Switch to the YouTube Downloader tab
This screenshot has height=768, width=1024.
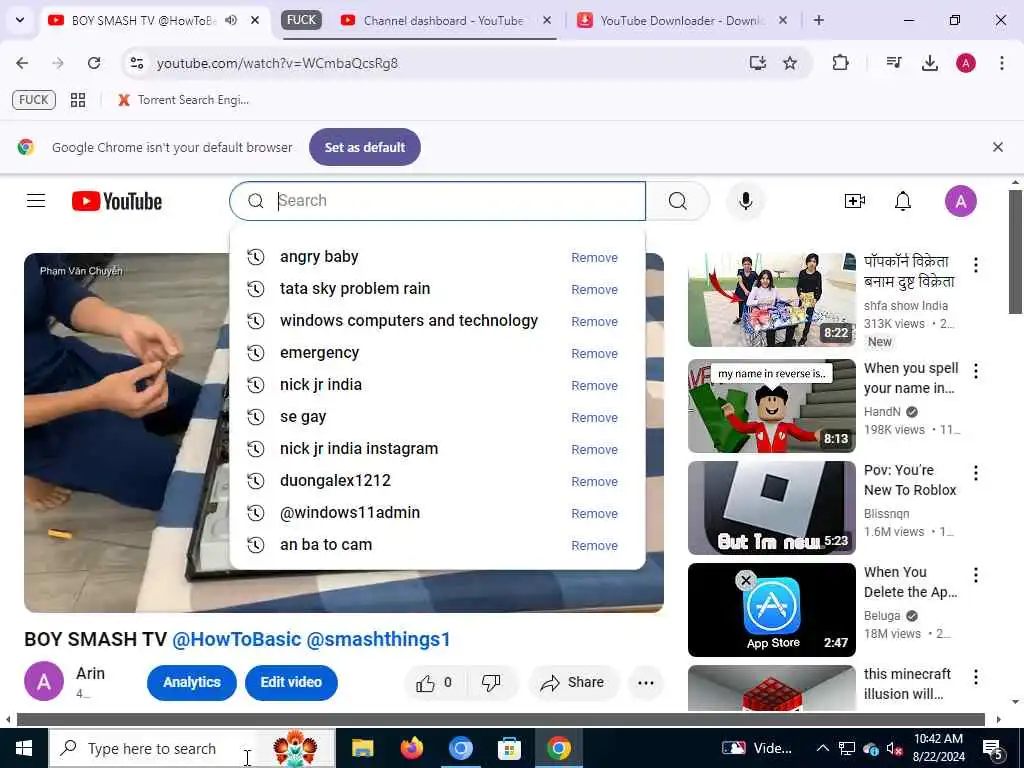pos(682,20)
